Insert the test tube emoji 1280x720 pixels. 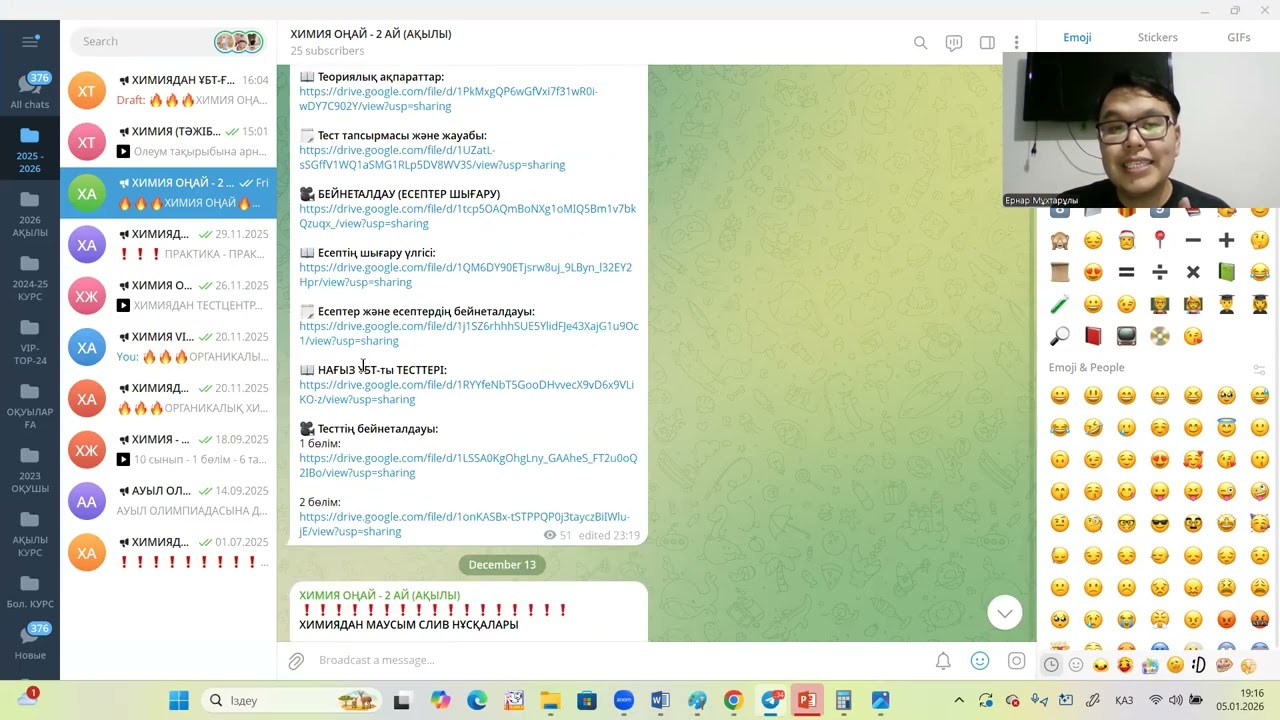click(1060, 304)
